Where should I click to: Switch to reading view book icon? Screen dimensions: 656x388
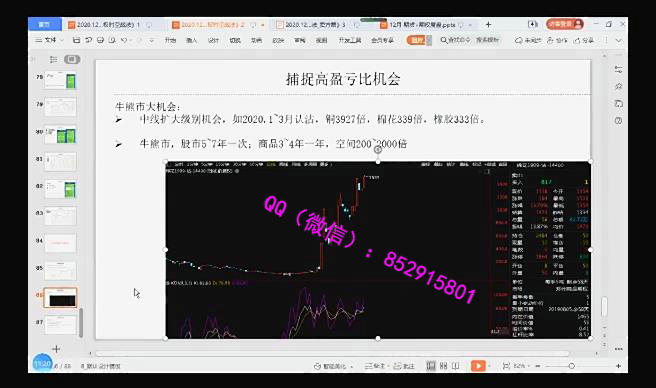click(x=456, y=366)
